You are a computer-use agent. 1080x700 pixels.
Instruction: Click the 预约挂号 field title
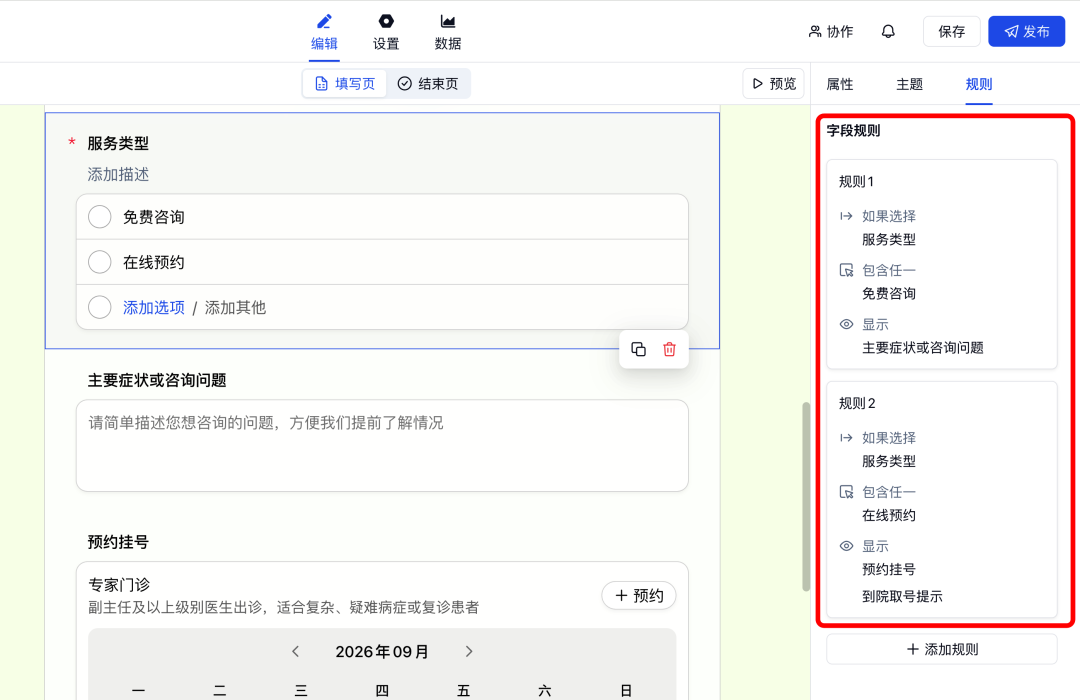pyautogui.click(x=118, y=542)
